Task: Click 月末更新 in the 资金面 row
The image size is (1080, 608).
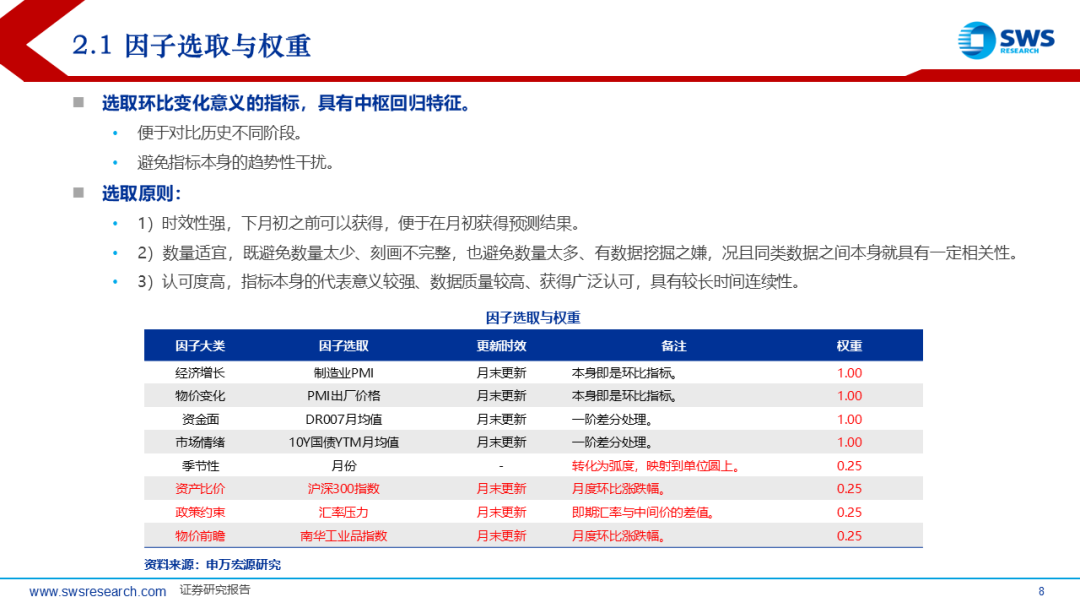Action: (501, 419)
